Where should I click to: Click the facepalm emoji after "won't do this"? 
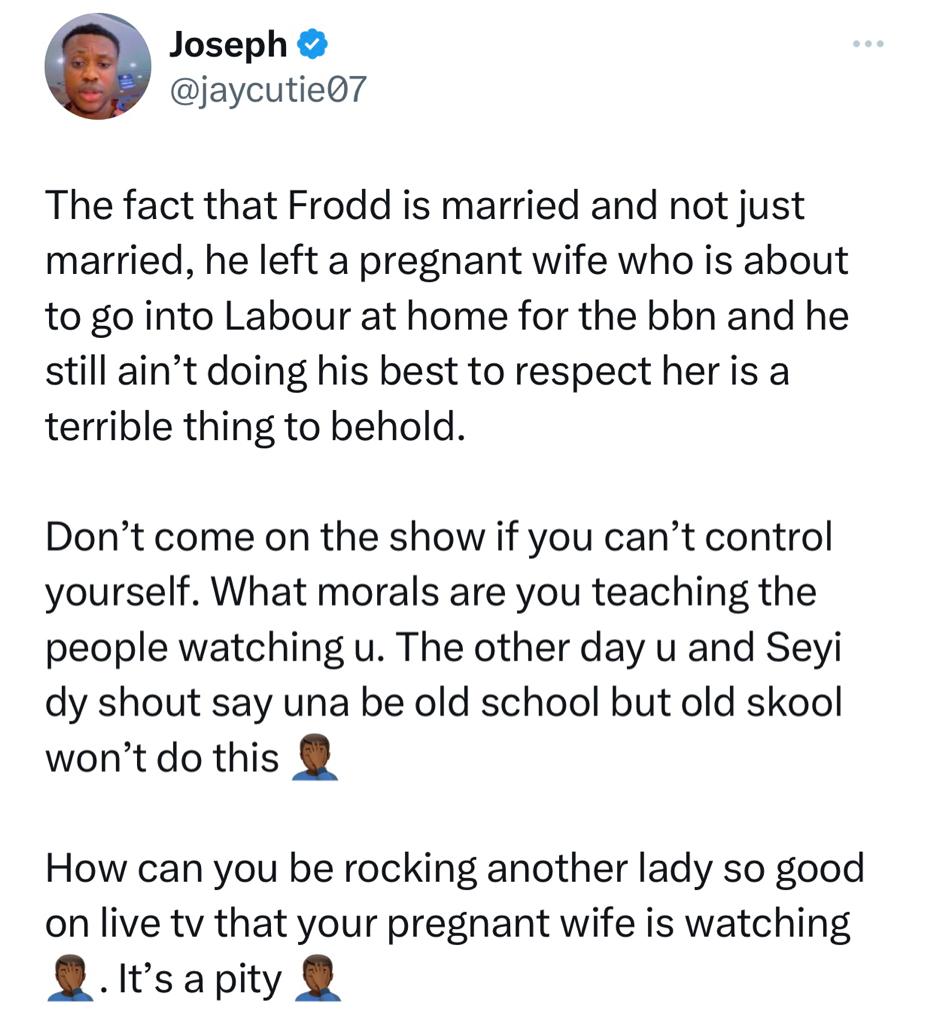tap(315, 758)
